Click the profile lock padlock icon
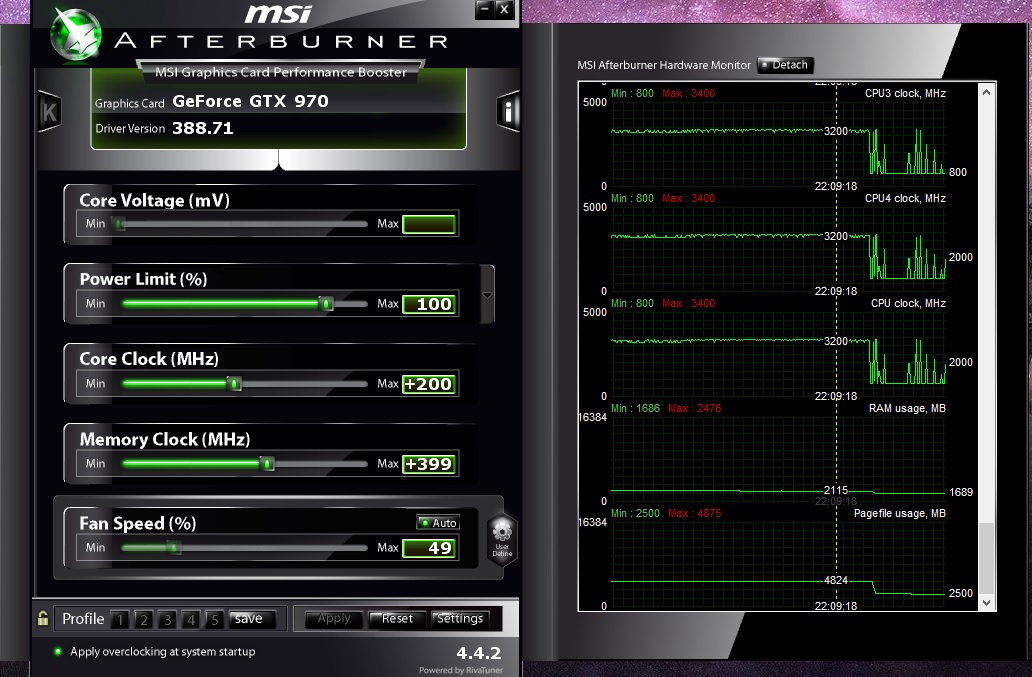 (42, 618)
